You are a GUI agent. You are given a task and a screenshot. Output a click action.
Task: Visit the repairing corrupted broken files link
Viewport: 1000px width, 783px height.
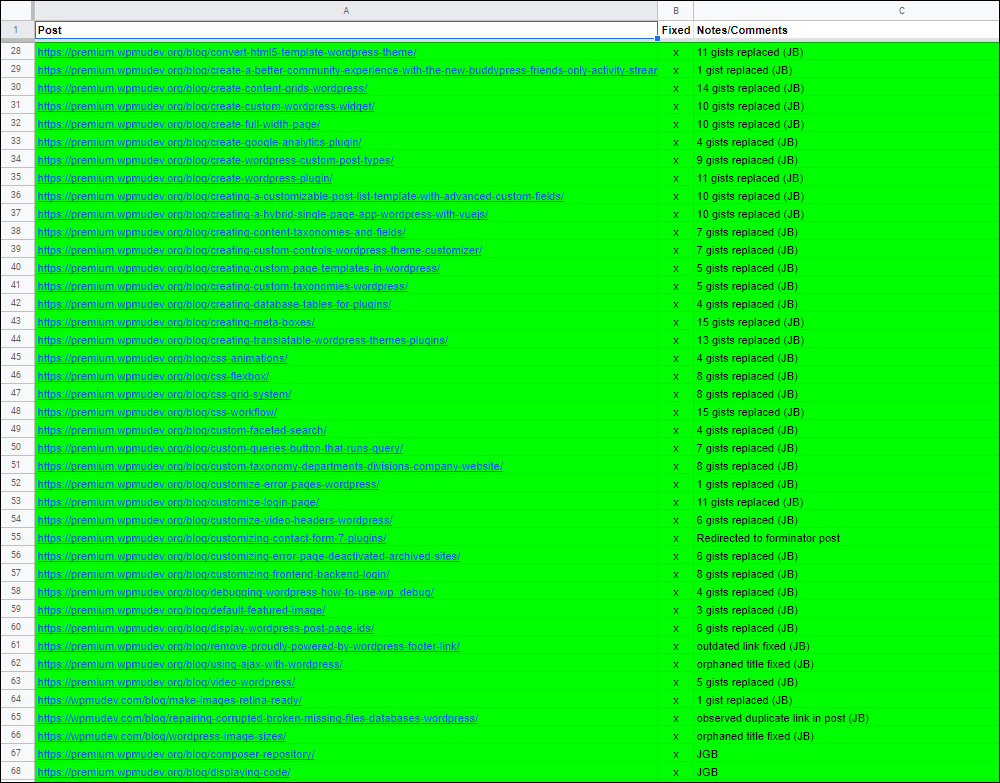tap(258, 719)
